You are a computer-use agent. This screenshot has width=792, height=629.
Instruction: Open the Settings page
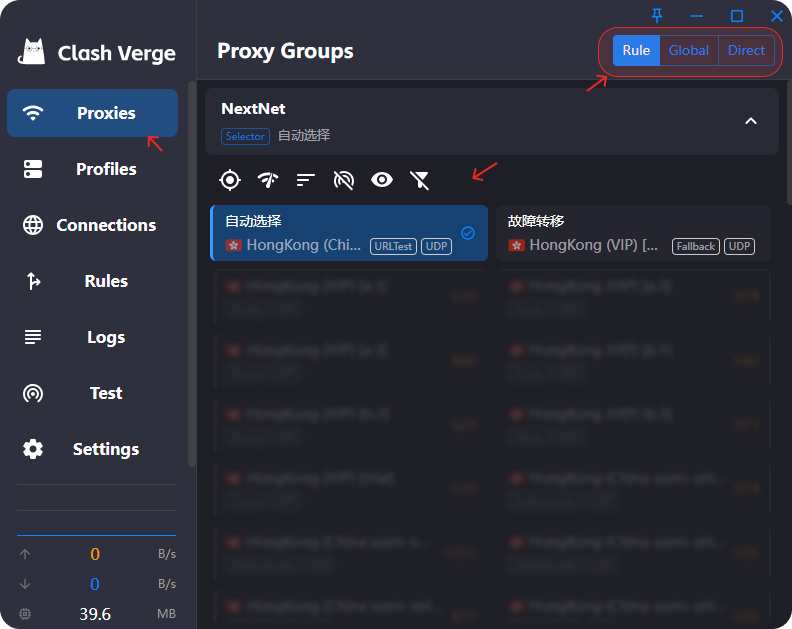click(92, 449)
